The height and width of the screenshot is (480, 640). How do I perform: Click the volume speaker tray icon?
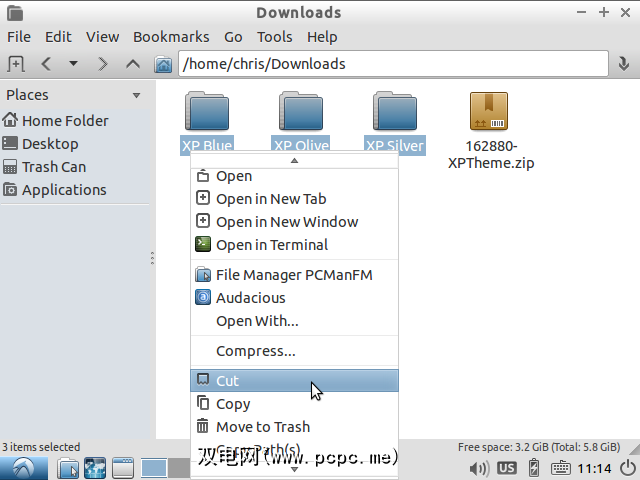pyautogui.click(x=479, y=468)
